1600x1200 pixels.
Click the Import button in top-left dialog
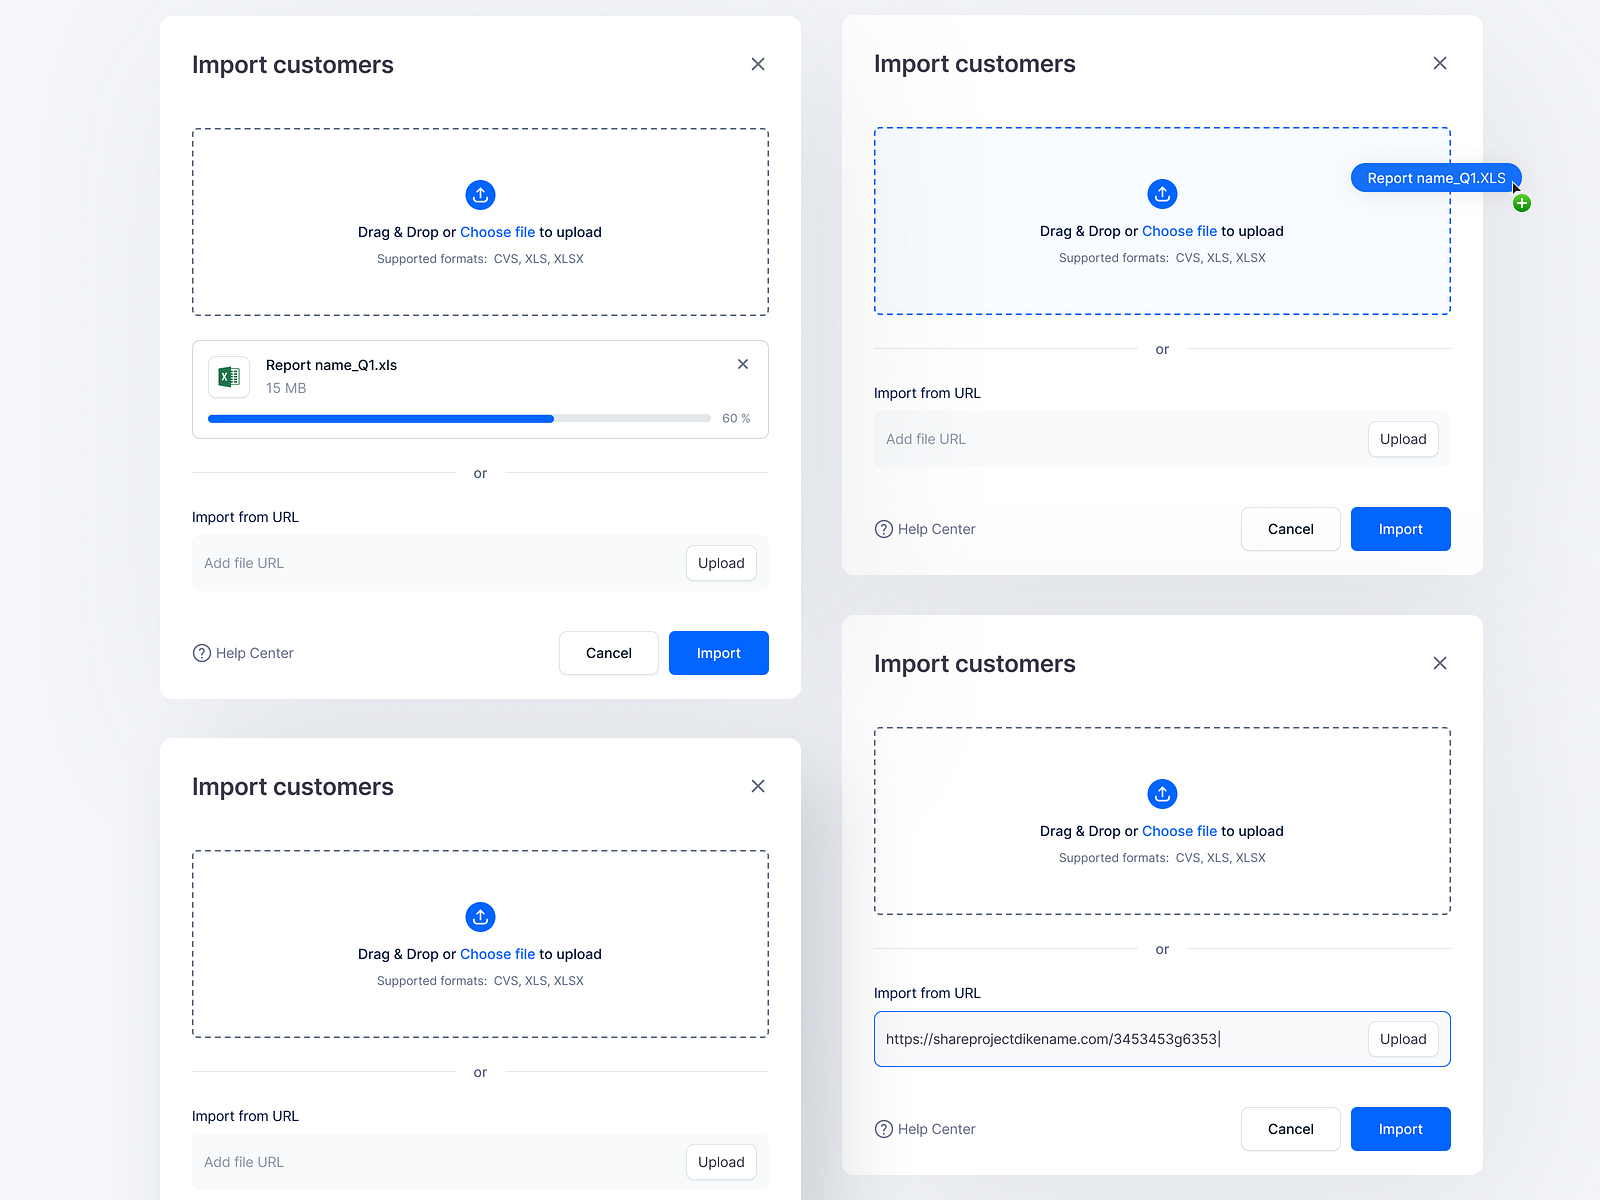click(718, 653)
